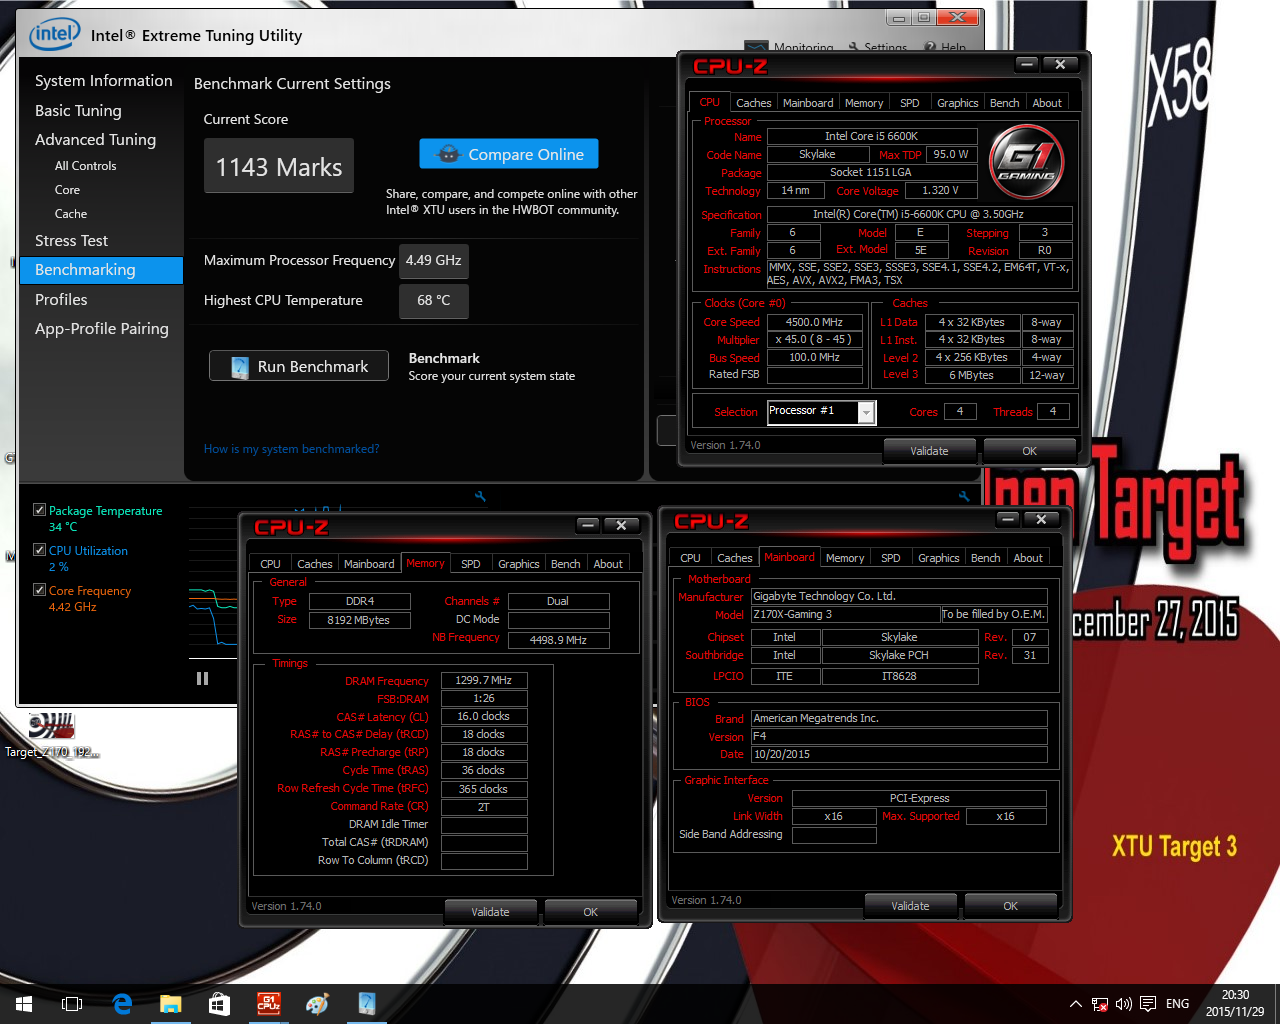
Task: Open Basic Tuning in XTU sidebar
Action: [x=78, y=111]
